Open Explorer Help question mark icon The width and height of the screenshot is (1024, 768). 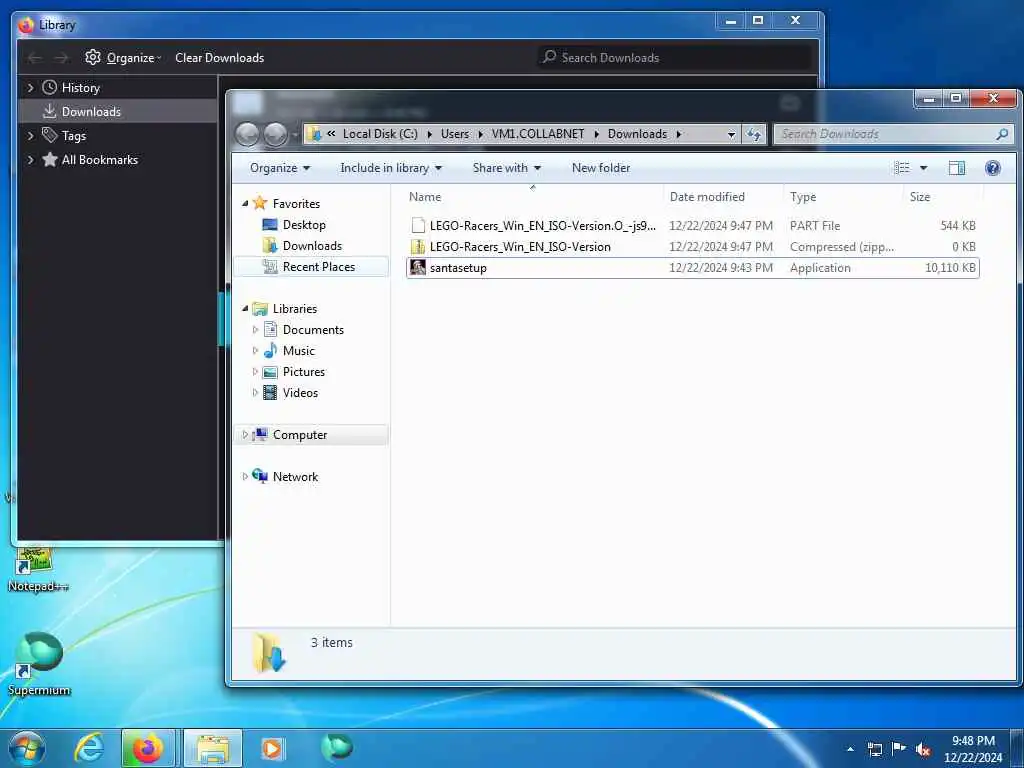click(993, 168)
